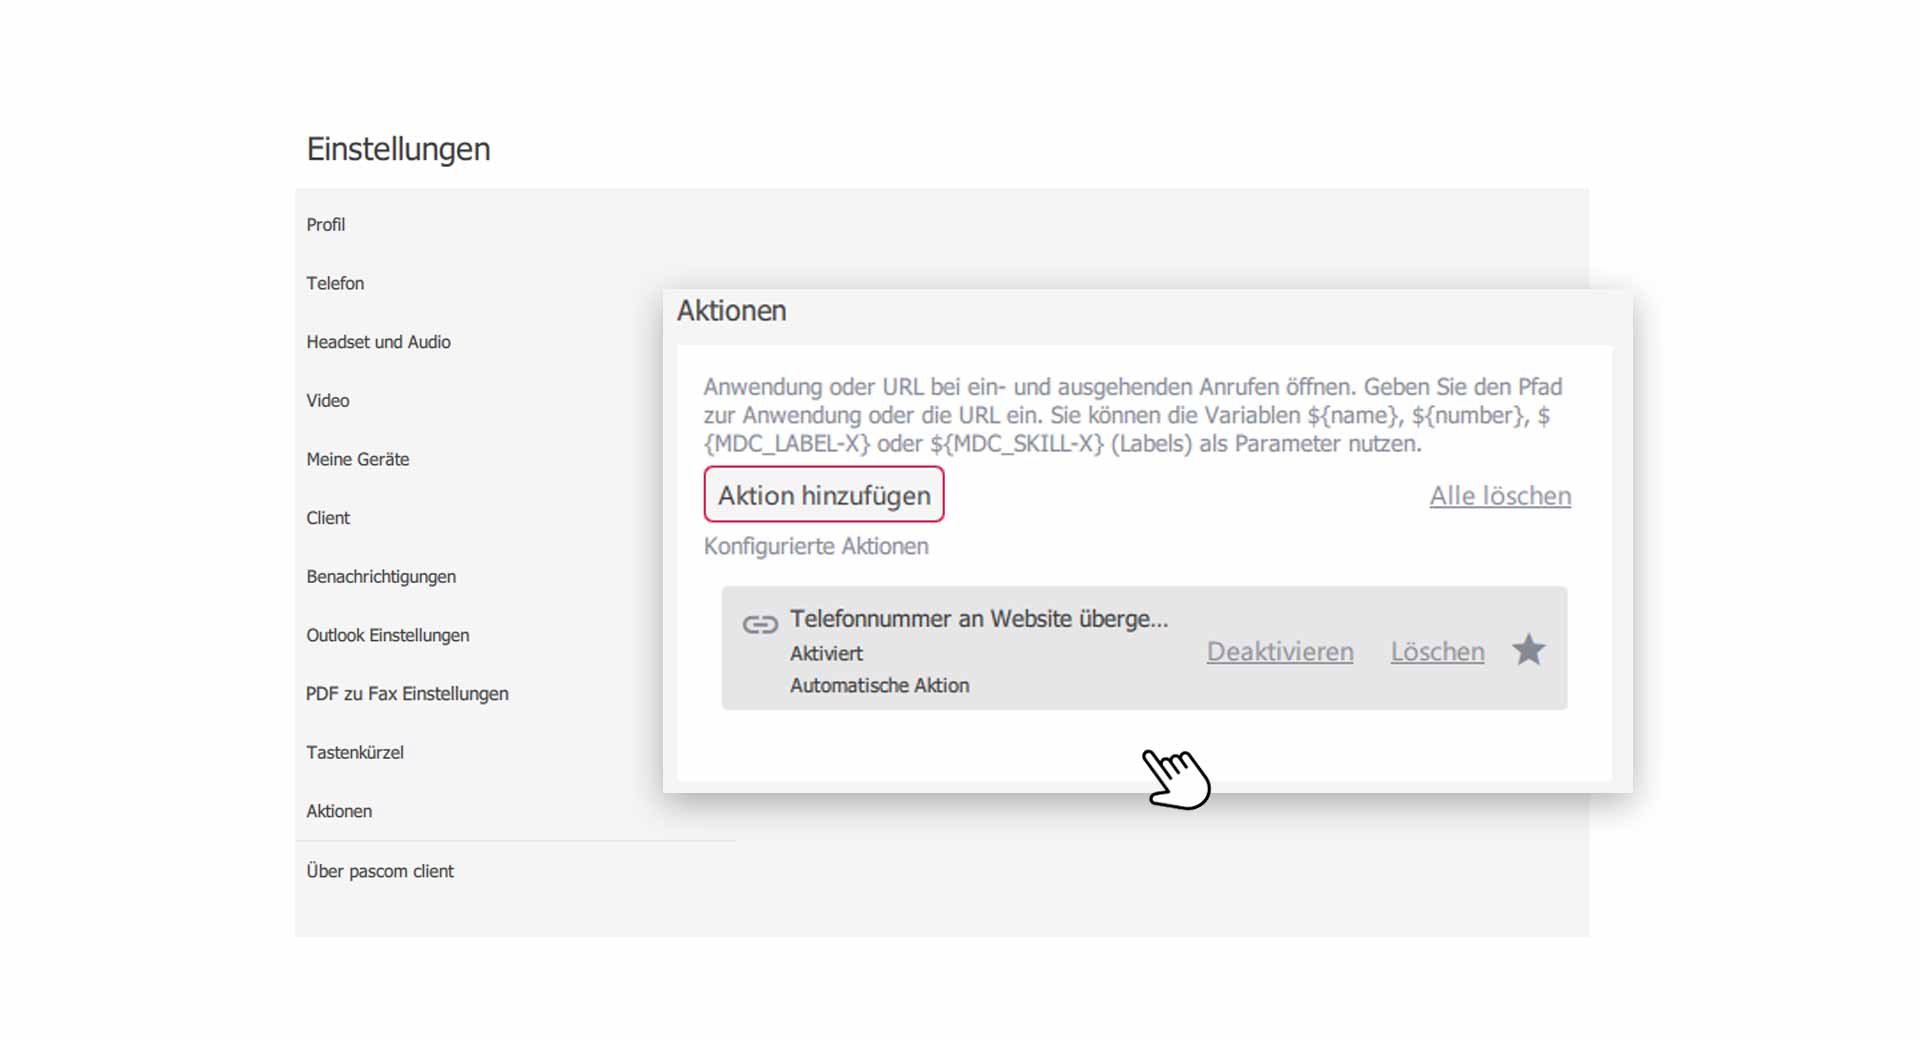Screen dimensions: 1920x1040
Task: Click the Alle löschen link
Action: (x=1500, y=496)
